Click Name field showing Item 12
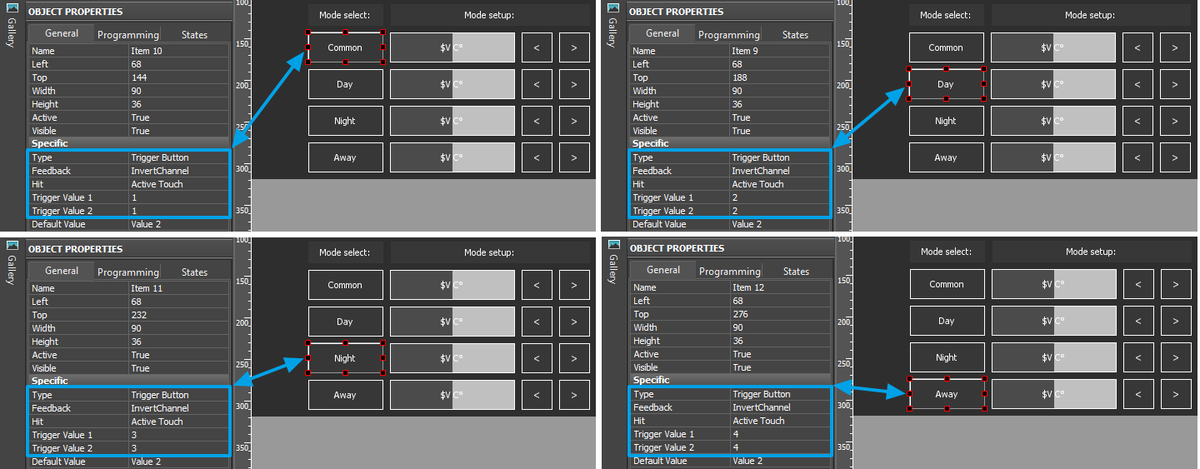The height and width of the screenshot is (469, 1200). [x=780, y=288]
